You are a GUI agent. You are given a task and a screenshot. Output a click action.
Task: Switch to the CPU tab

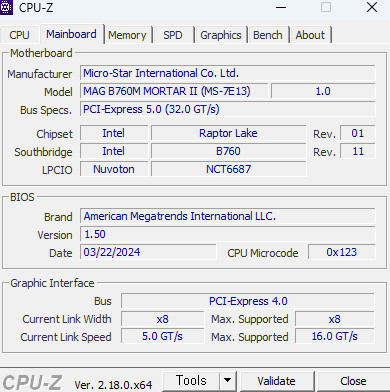[x=19, y=35]
